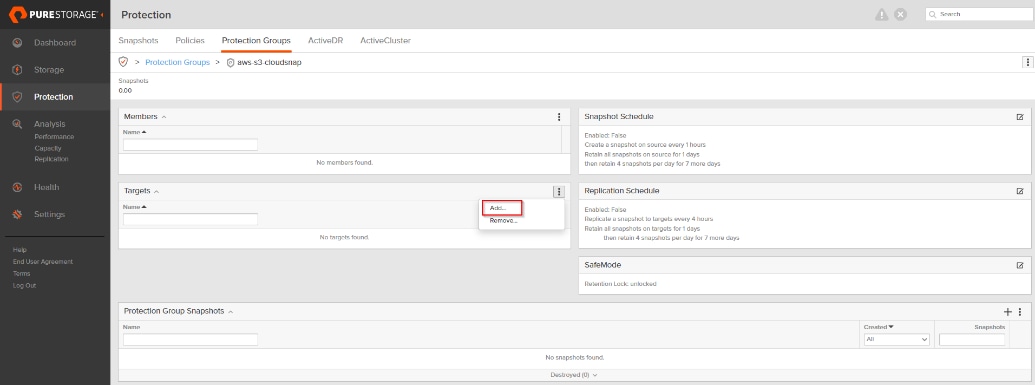The width and height of the screenshot is (1035, 385).
Task: Switch to the ActiveCluster tab
Action: (385, 40)
